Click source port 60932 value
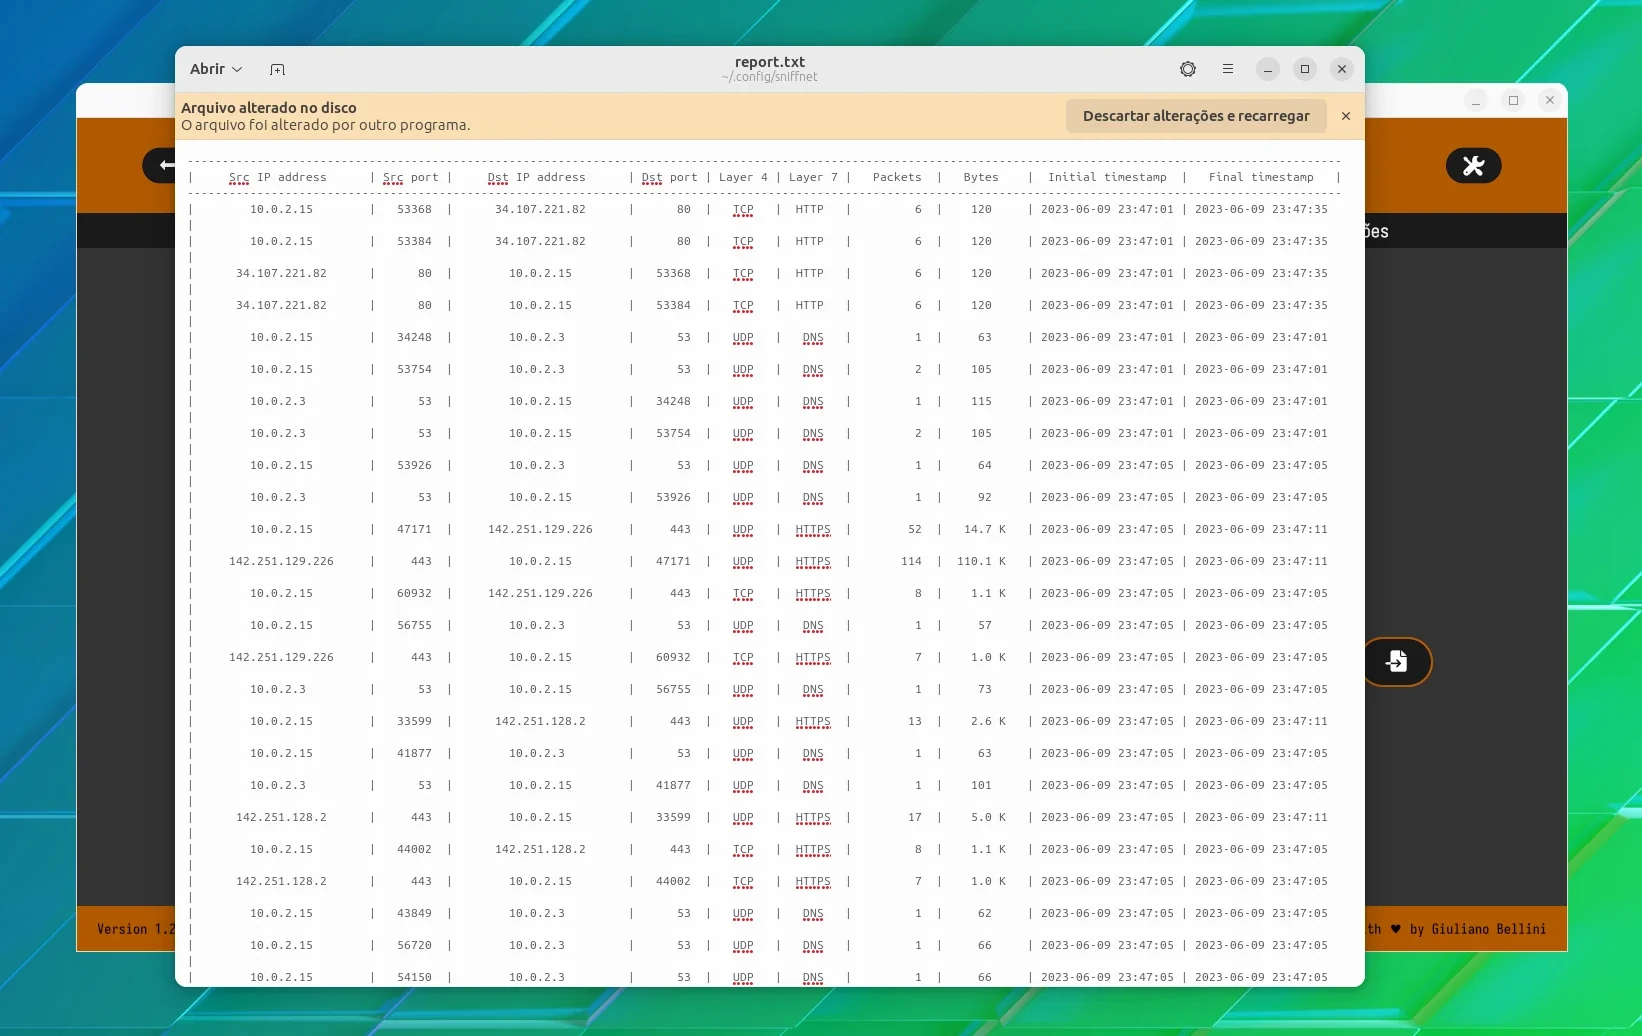 [x=414, y=593]
